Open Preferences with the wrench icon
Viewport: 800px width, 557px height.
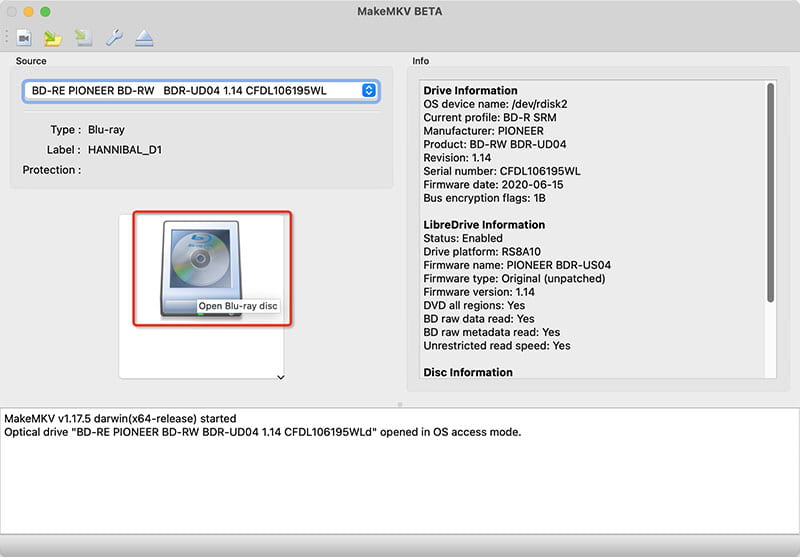point(114,38)
